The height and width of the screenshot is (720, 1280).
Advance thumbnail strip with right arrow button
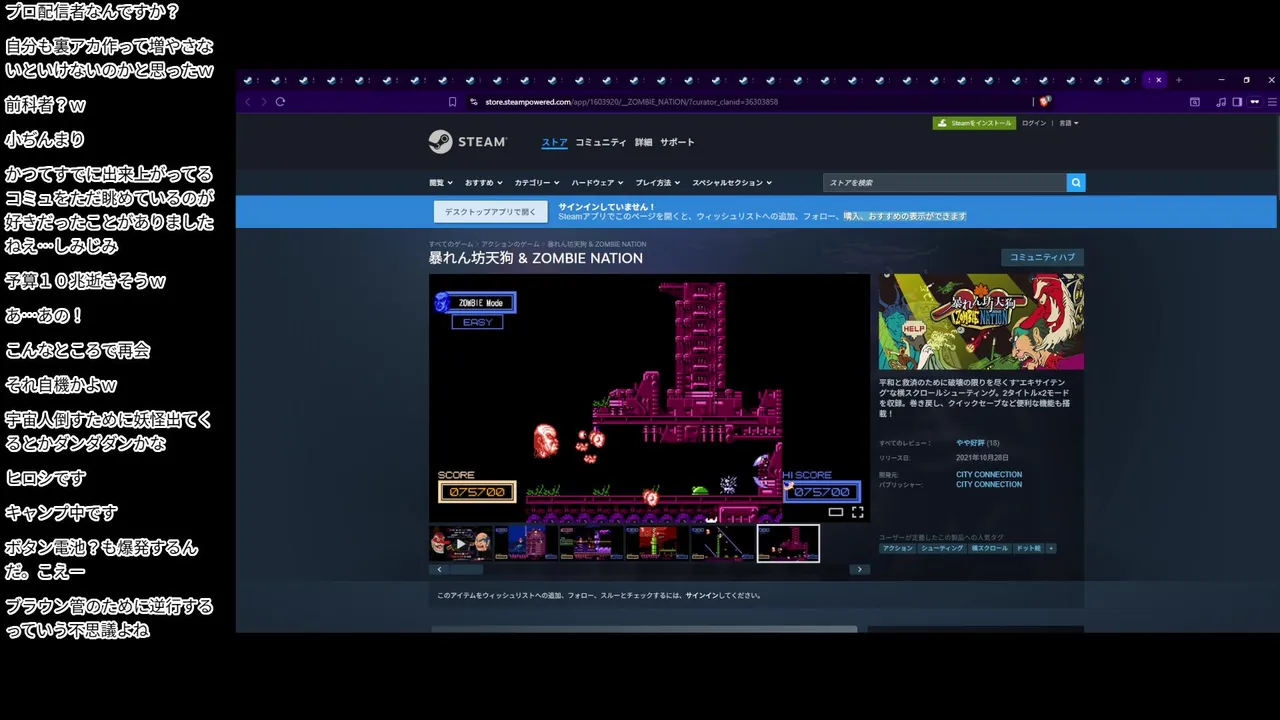pyautogui.click(x=859, y=569)
